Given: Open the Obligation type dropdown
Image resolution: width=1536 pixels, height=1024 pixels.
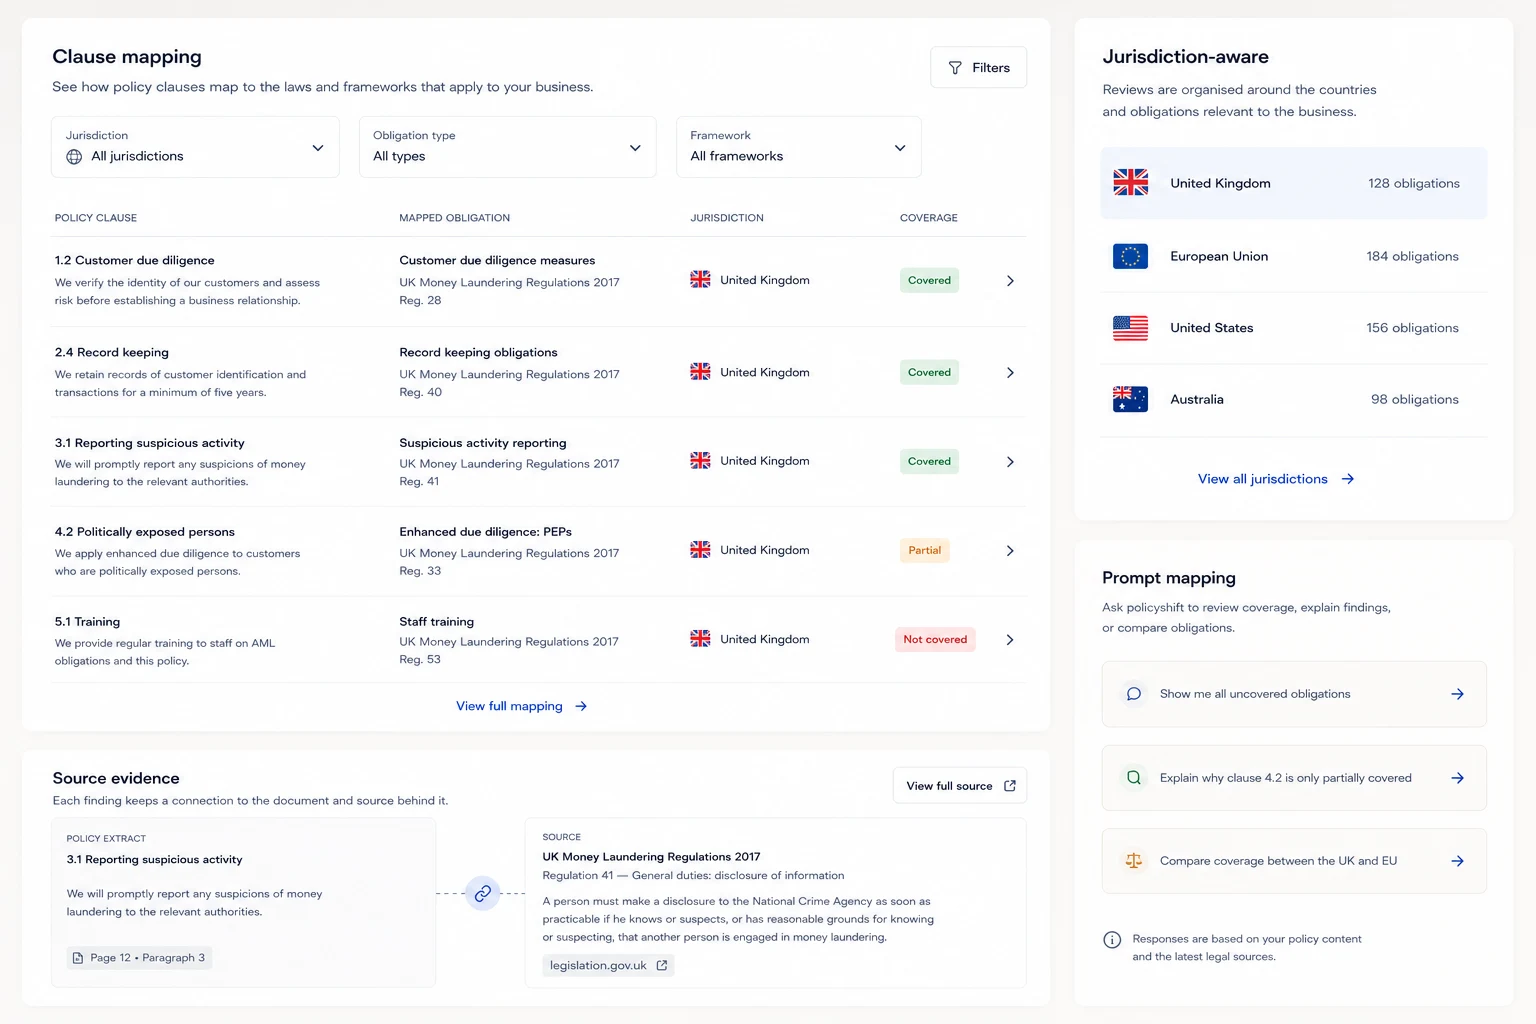Looking at the screenshot, I should point(507,147).
